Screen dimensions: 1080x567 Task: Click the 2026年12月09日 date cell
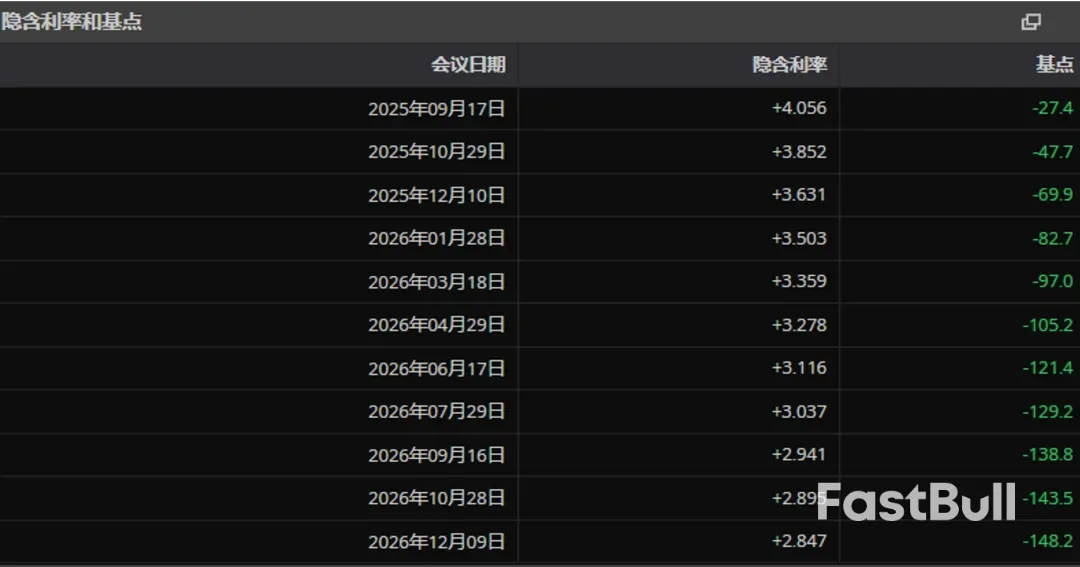coord(436,542)
